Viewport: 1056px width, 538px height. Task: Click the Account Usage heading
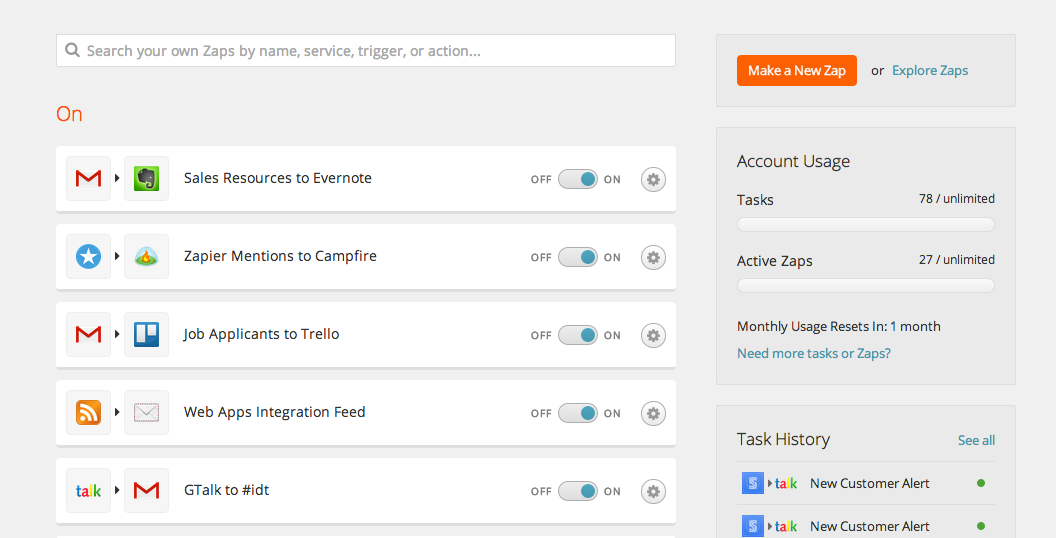pyautogui.click(x=793, y=162)
